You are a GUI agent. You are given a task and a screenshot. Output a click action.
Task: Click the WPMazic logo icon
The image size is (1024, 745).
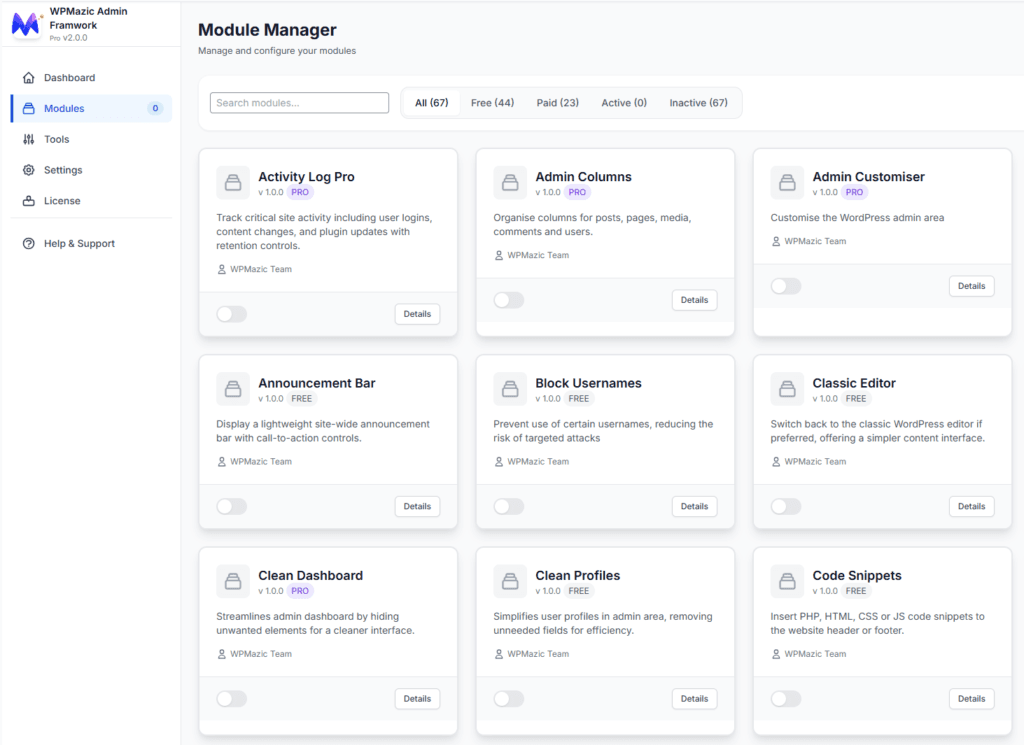26,24
